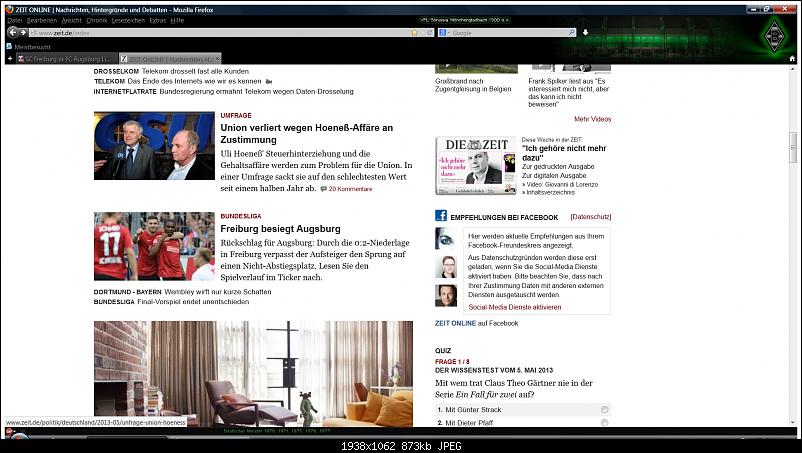
Task: Open the Lesezeichen menu
Action: pyautogui.click(x=128, y=20)
